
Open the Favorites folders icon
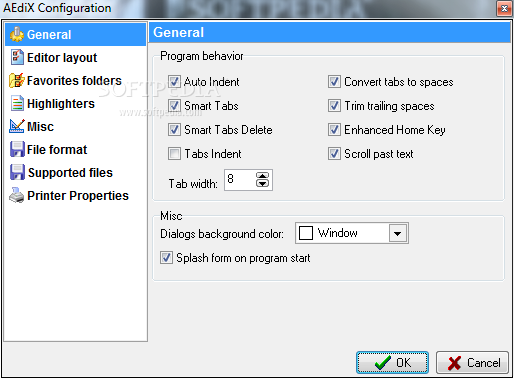pyautogui.click(x=17, y=80)
